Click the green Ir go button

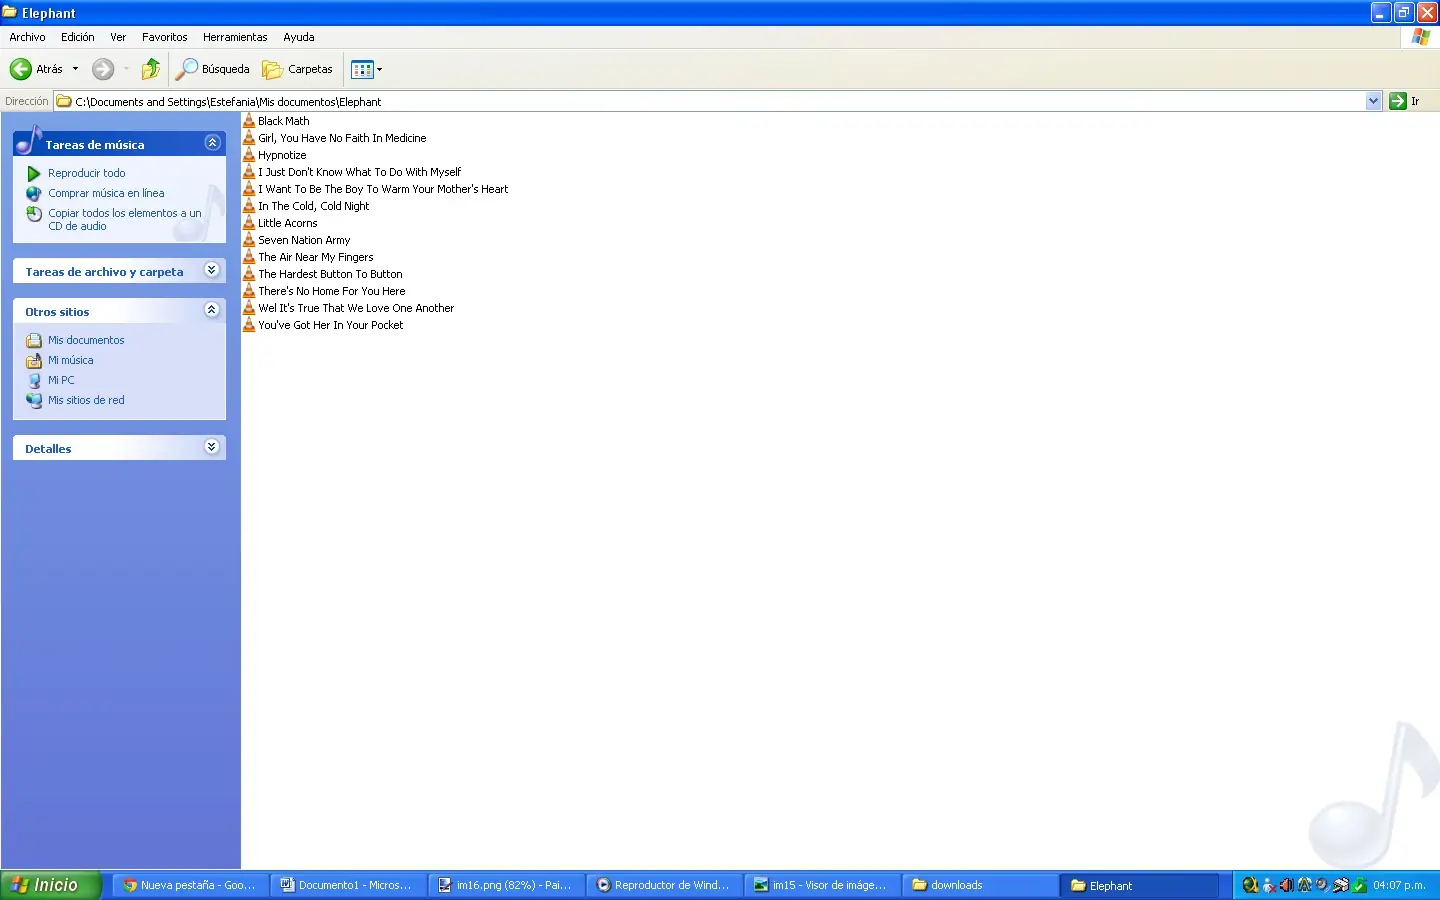tap(1398, 101)
